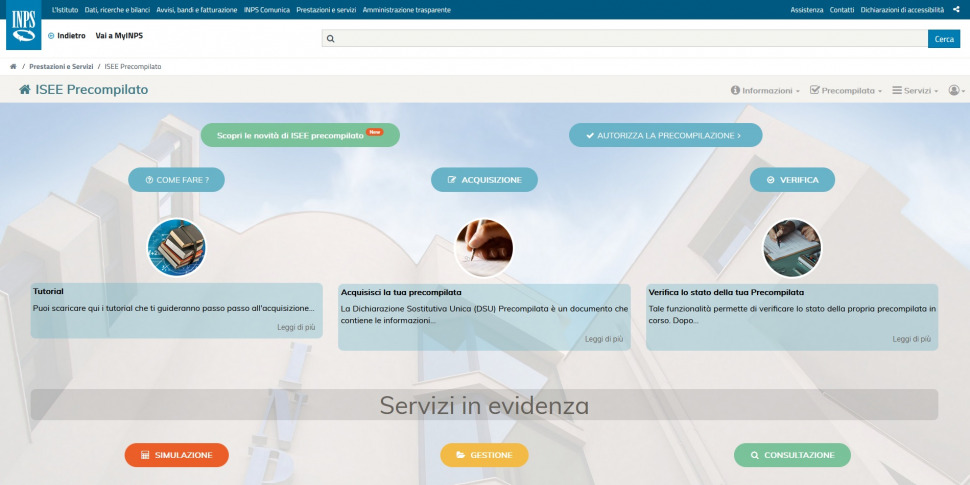Click Scopri le novità di ISEE precompilato

point(300,135)
